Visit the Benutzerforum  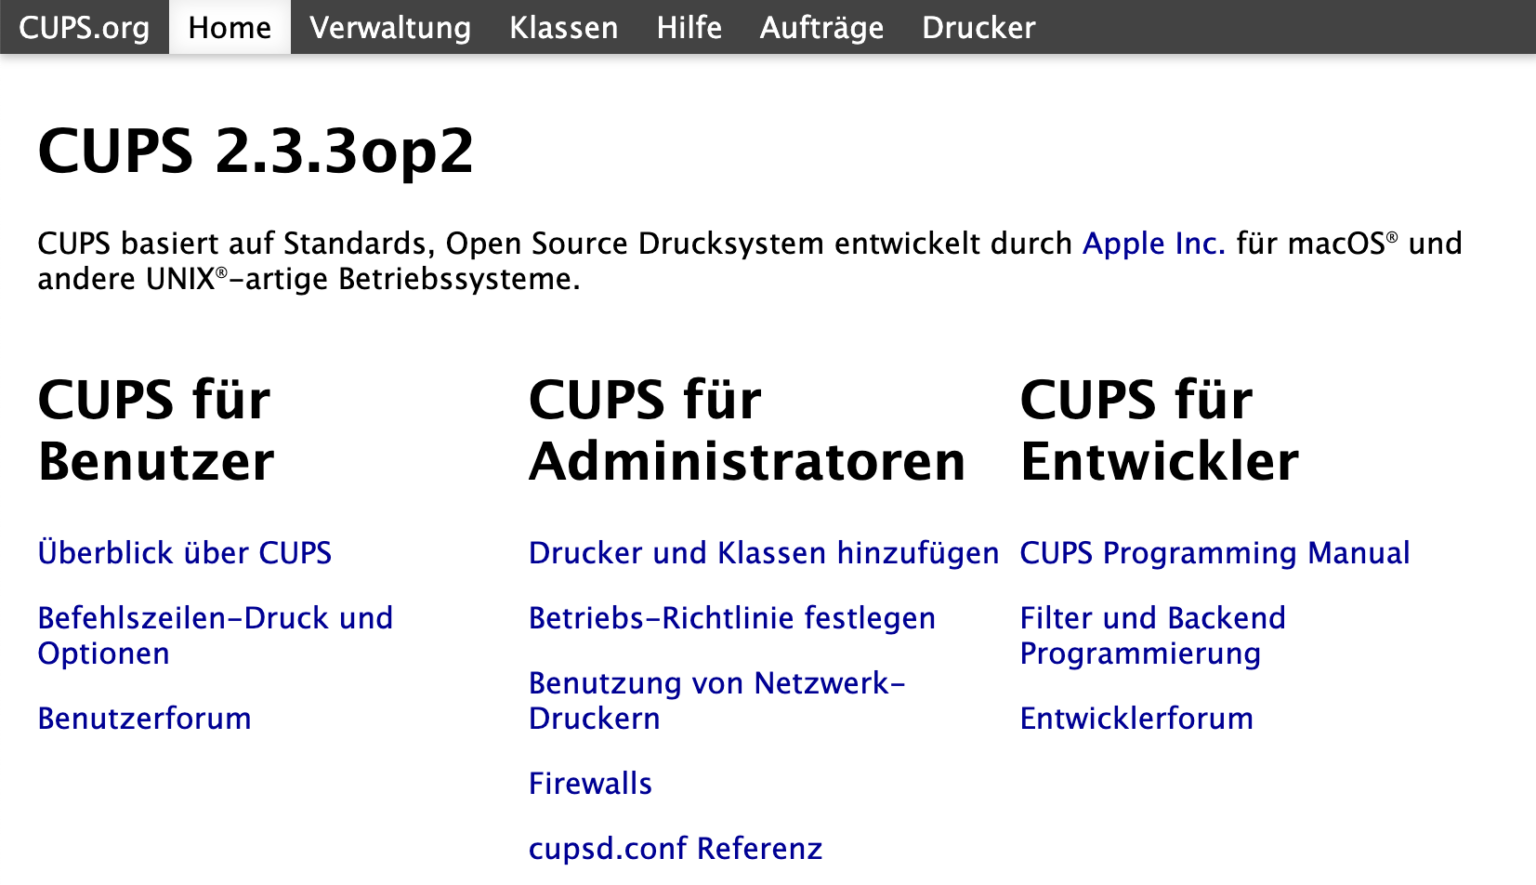pyautogui.click(x=144, y=718)
